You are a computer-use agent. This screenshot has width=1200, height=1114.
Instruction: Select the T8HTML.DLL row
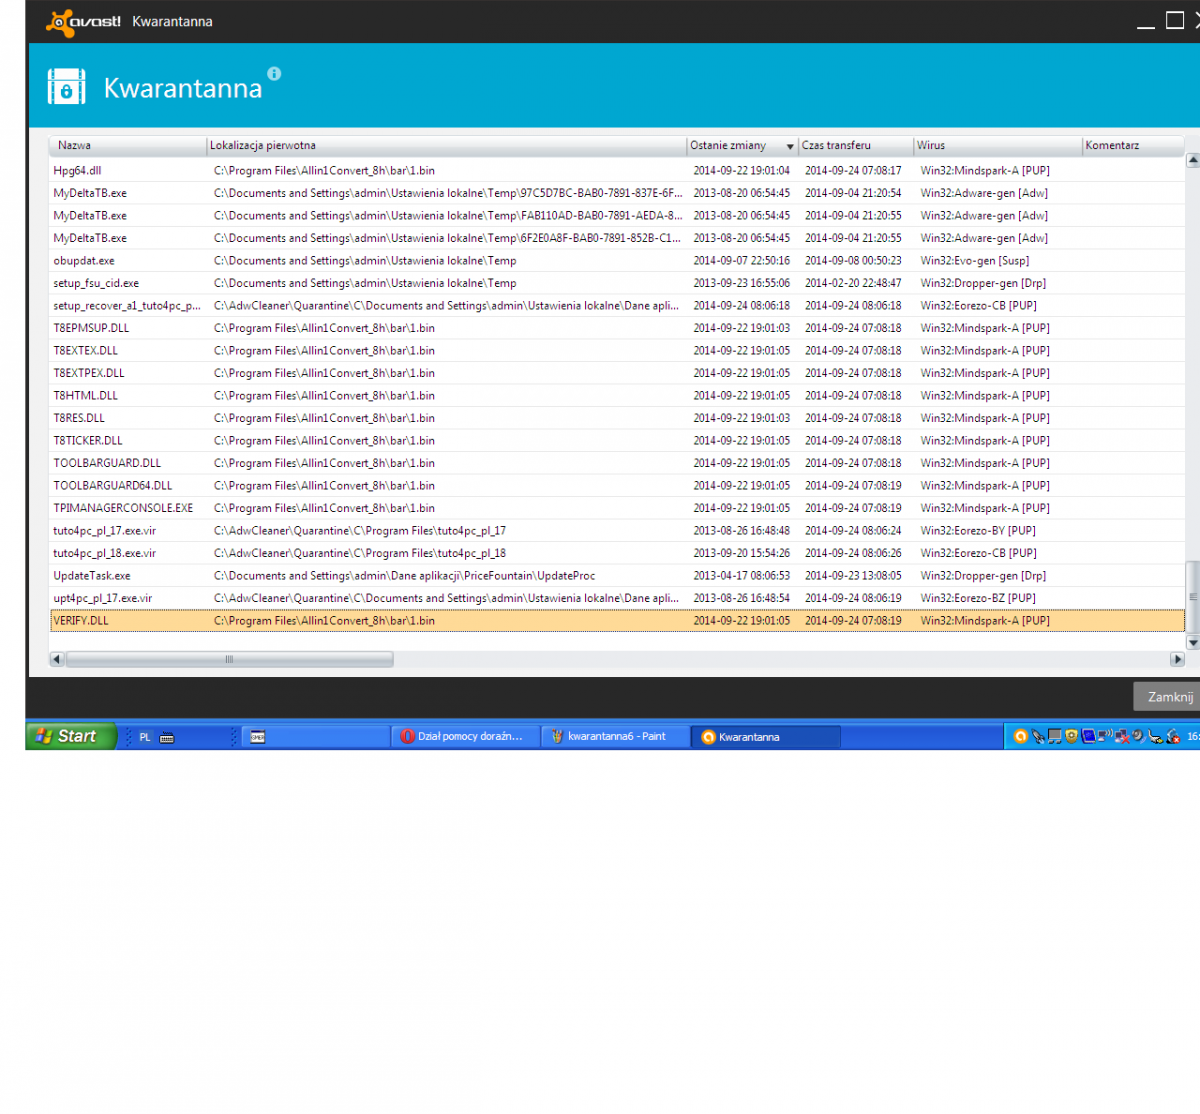pyautogui.click(x=617, y=396)
